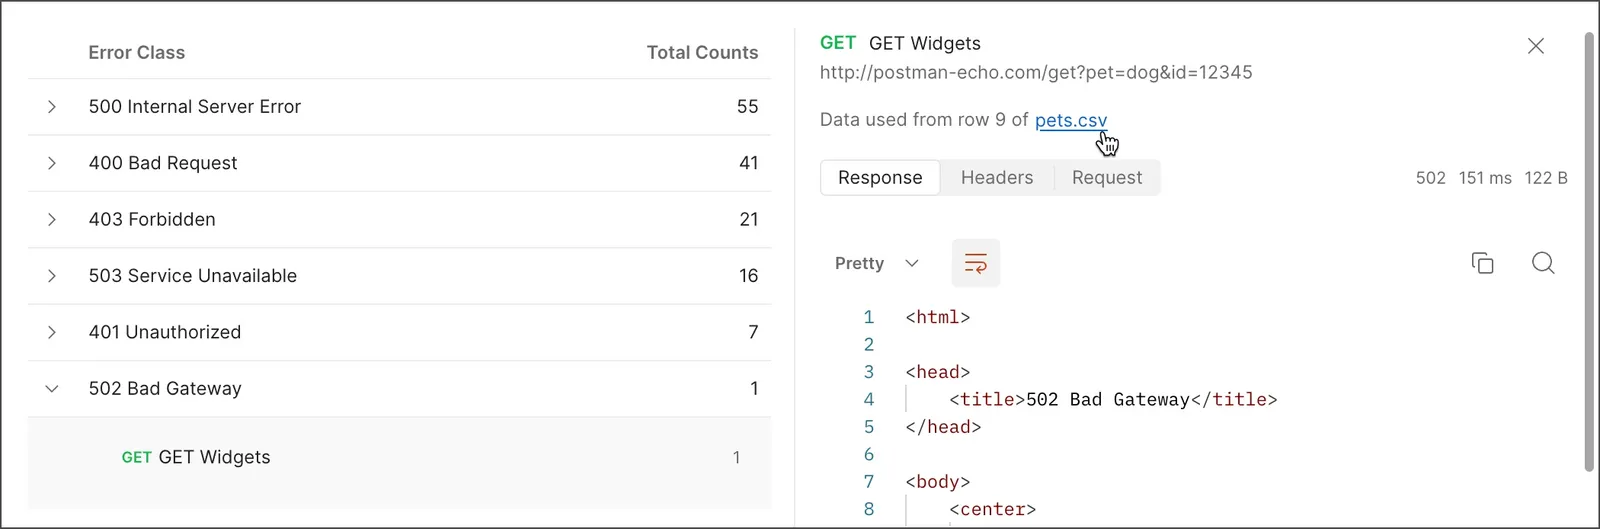Viewport: 1600px width, 529px height.
Task: Click the <html> tag on line 1
Action: click(x=938, y=317)
